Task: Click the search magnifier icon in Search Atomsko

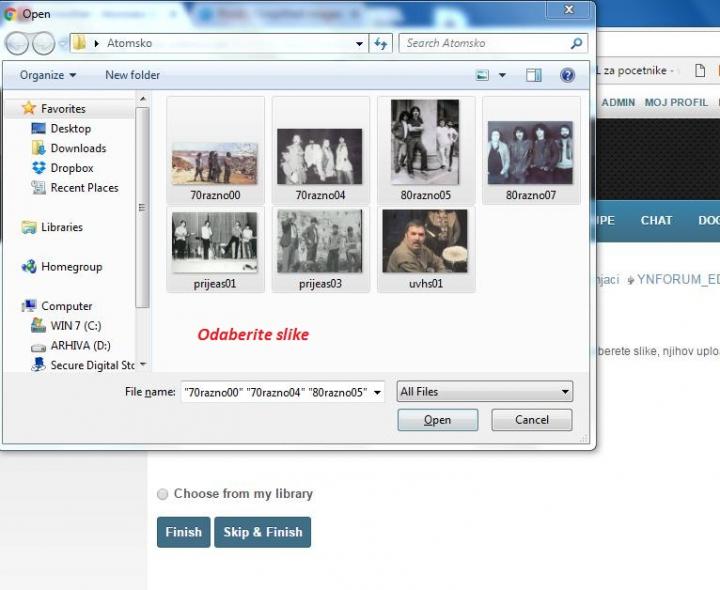Action: 576,44
